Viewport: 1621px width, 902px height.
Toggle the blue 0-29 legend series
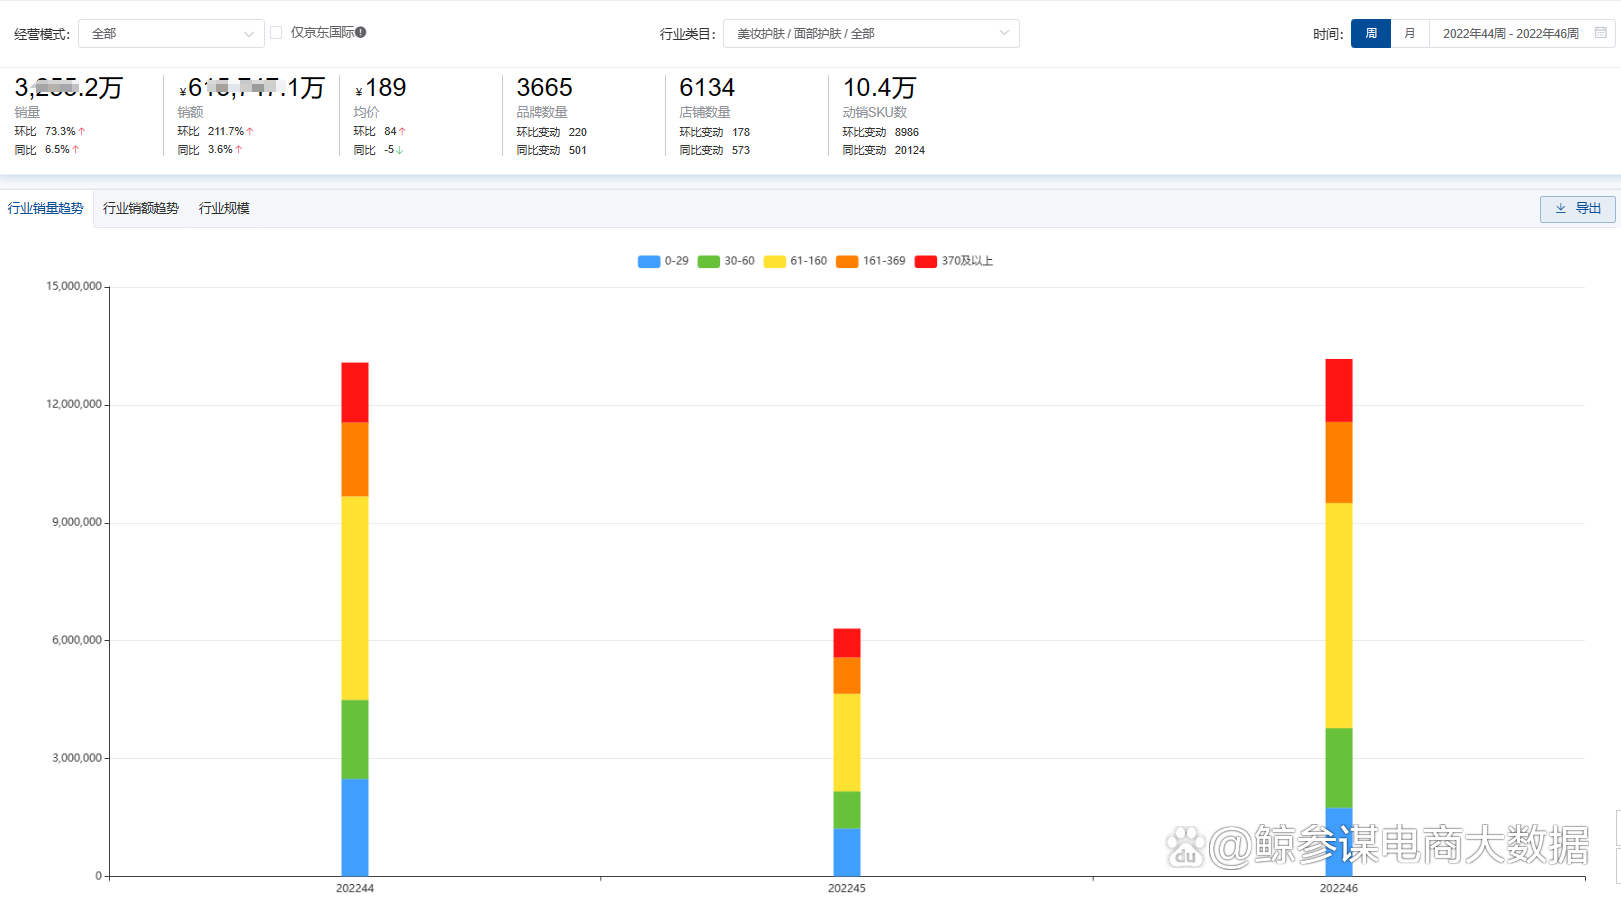click(x=663, y=261)
